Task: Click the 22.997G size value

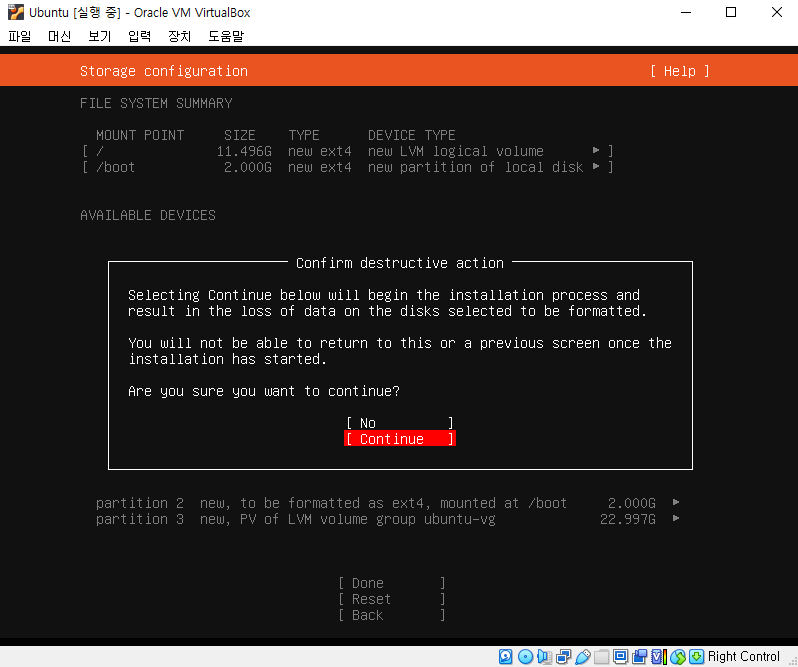Action: (628, 519)
